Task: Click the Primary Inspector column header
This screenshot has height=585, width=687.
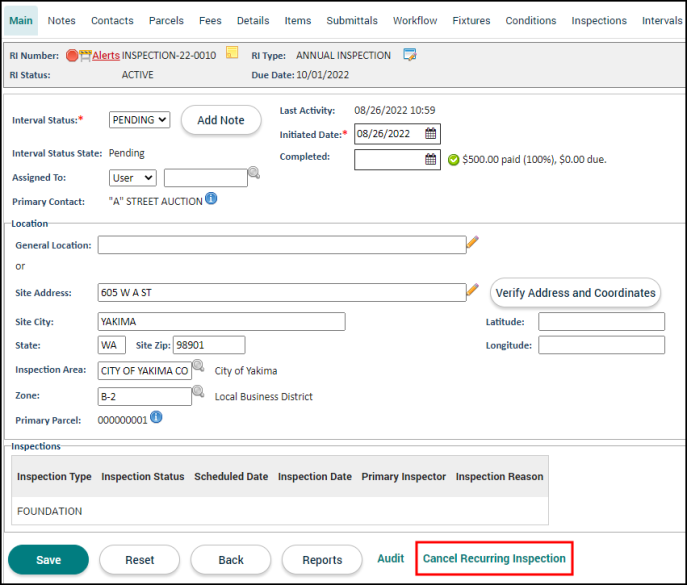Action: point(404,476)
